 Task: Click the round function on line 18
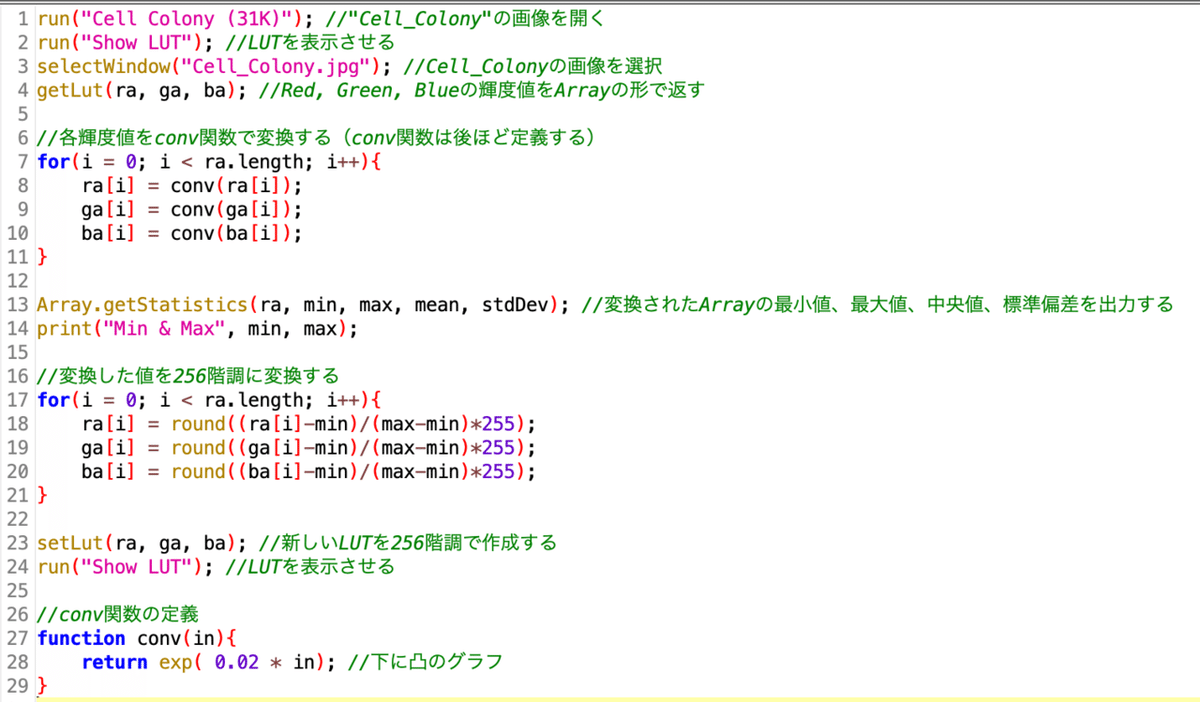pos(199,423)
